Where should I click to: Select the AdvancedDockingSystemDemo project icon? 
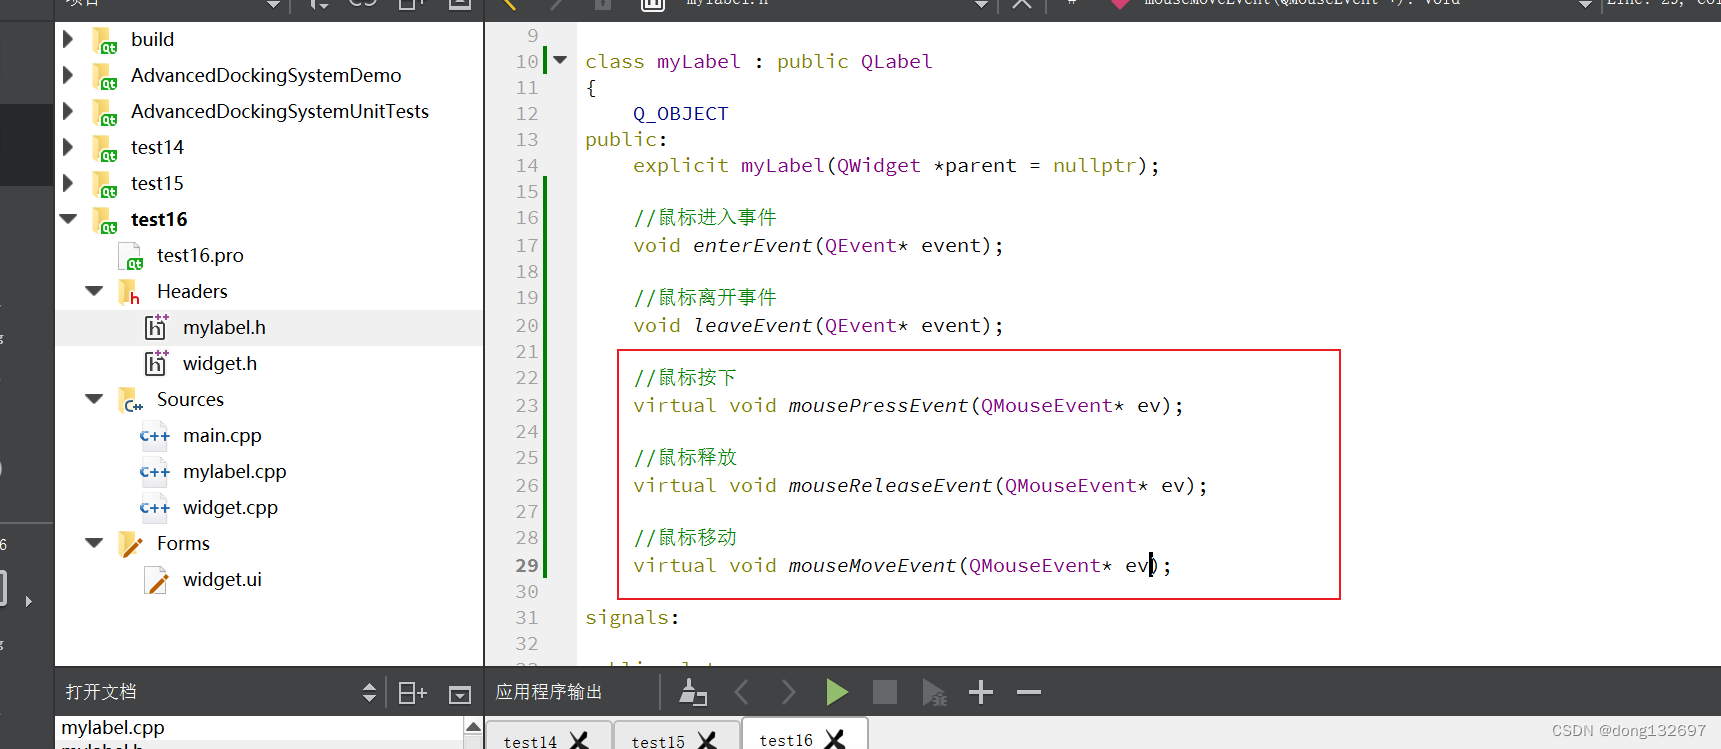tap(105, 76)
